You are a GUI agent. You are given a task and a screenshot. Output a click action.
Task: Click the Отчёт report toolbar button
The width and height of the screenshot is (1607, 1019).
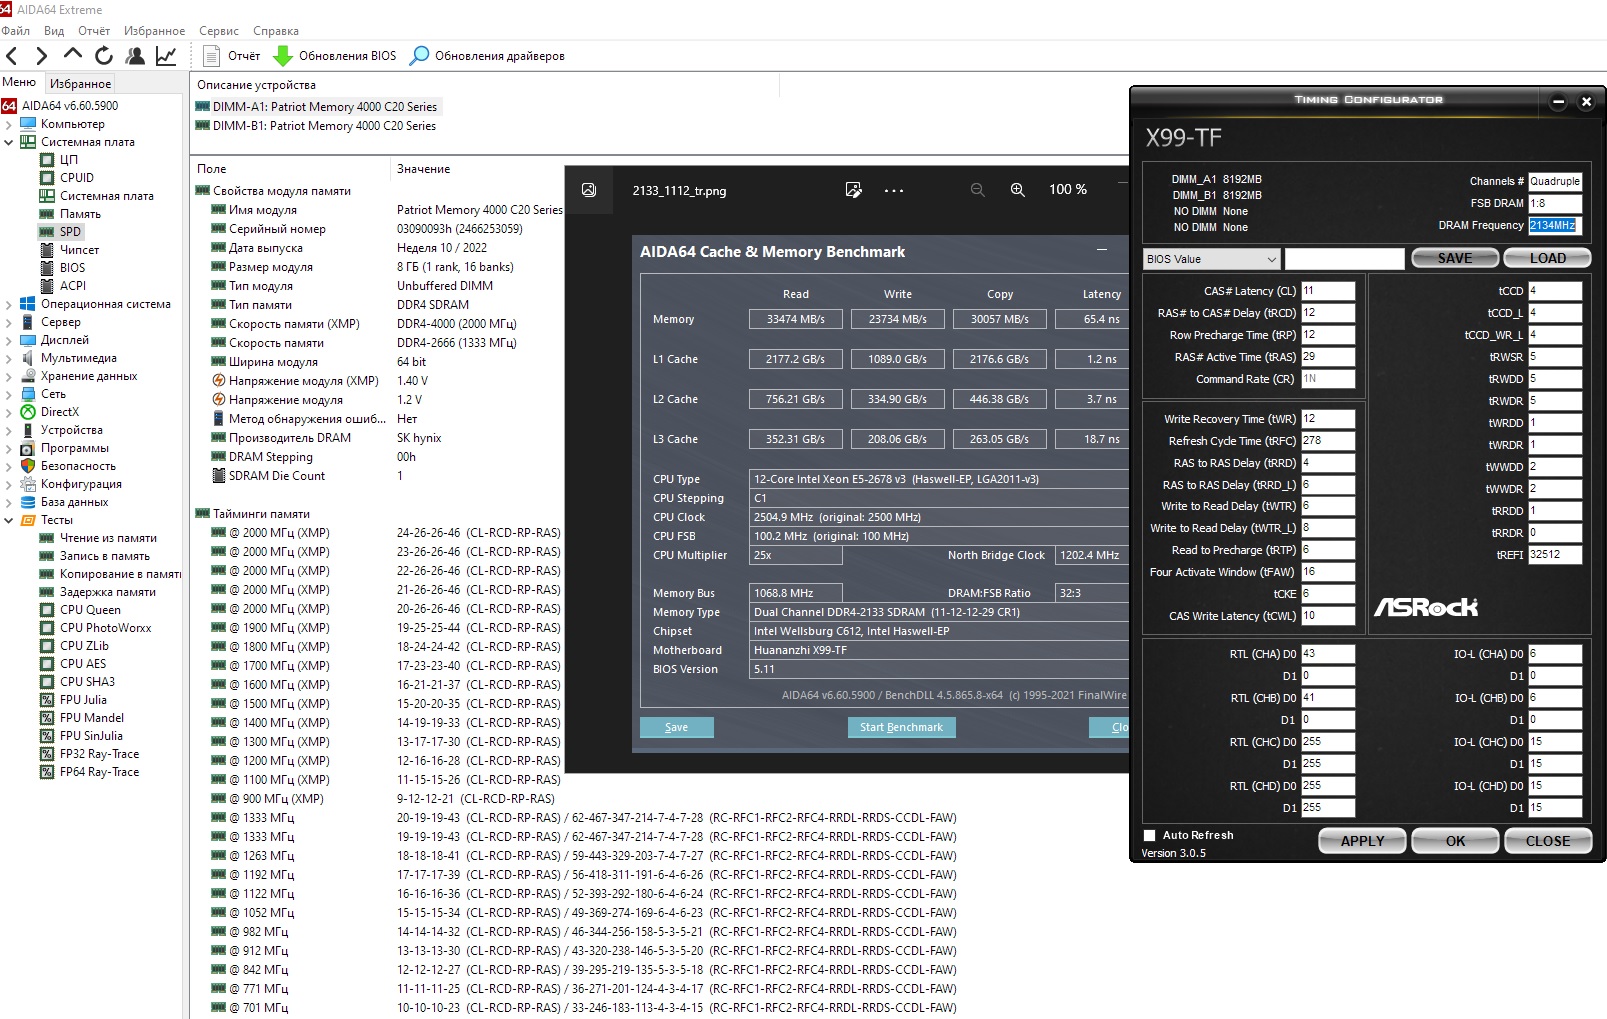click(x=231, y=56)
